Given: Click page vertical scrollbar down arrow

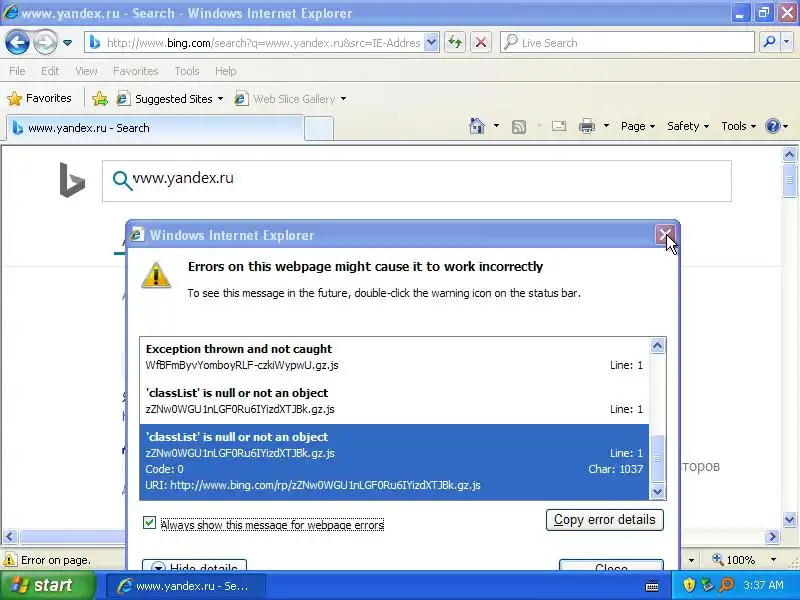Looking at the screenshot, I should (789, 519).
